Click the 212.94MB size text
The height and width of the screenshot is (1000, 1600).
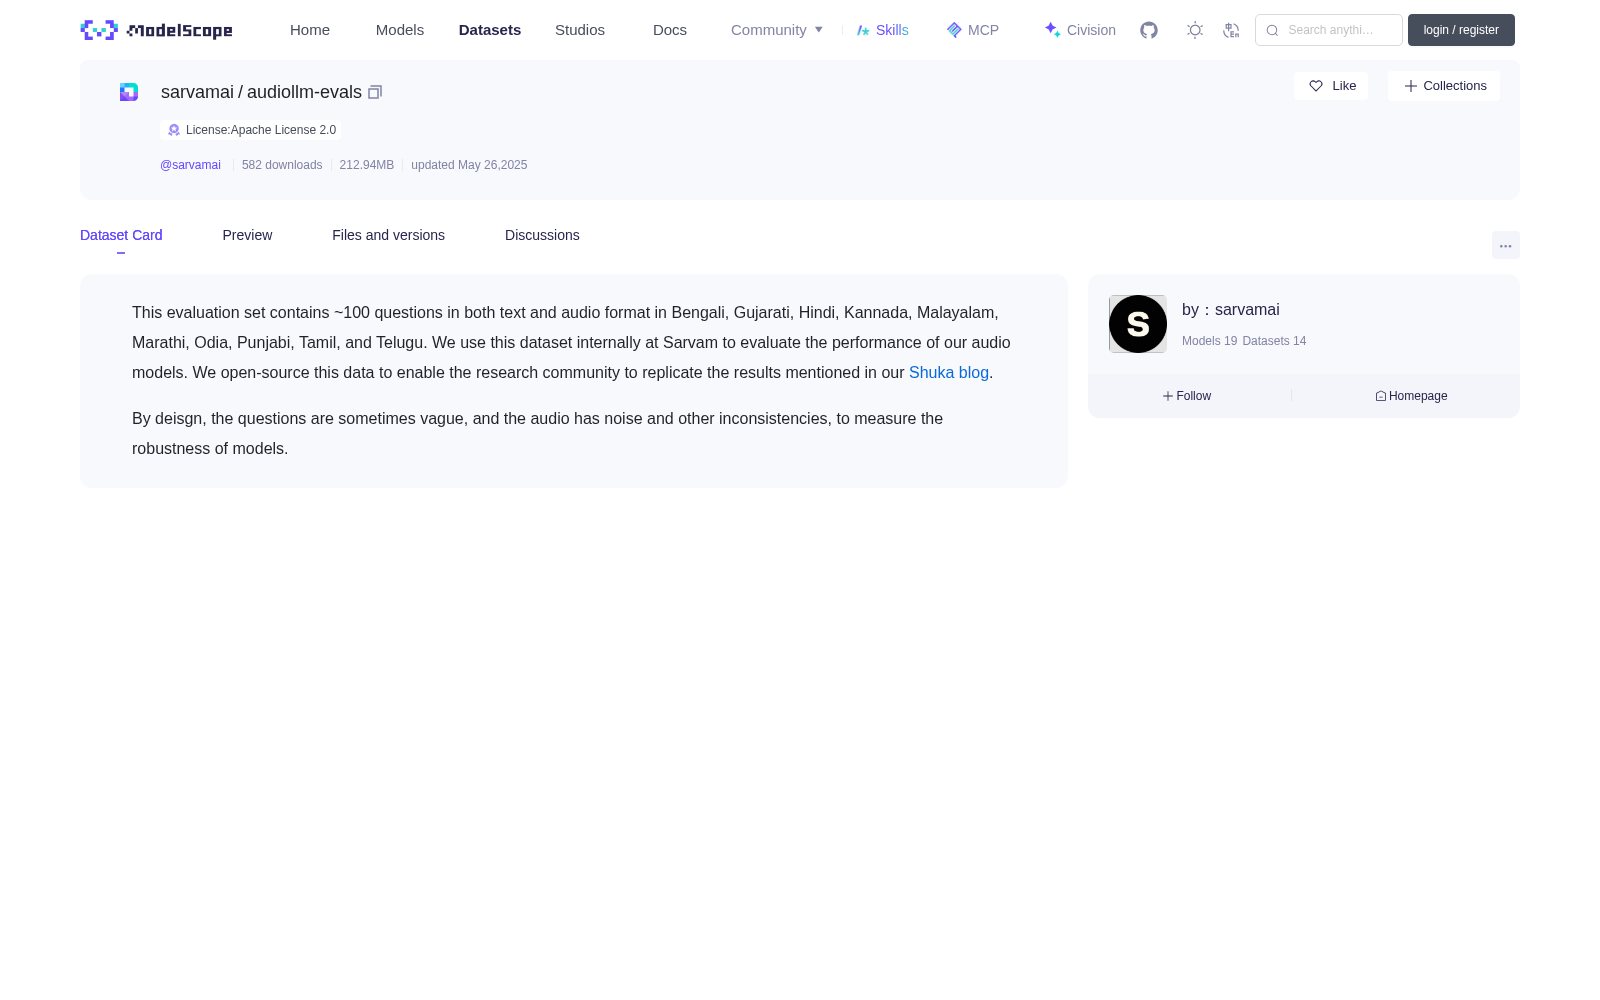(367, 165)
